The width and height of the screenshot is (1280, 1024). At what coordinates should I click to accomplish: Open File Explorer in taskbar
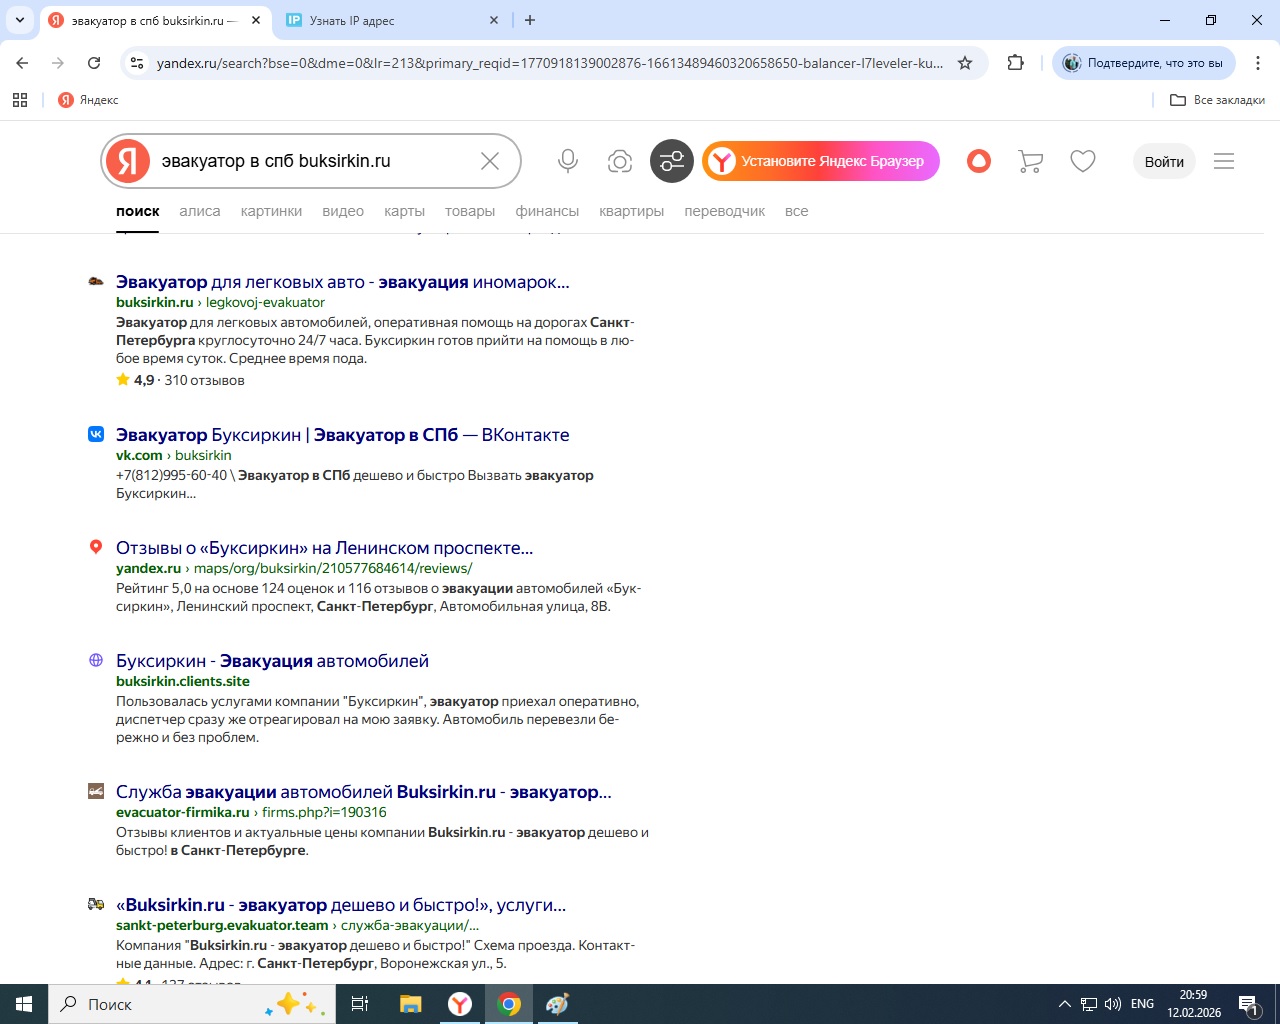410,1004
